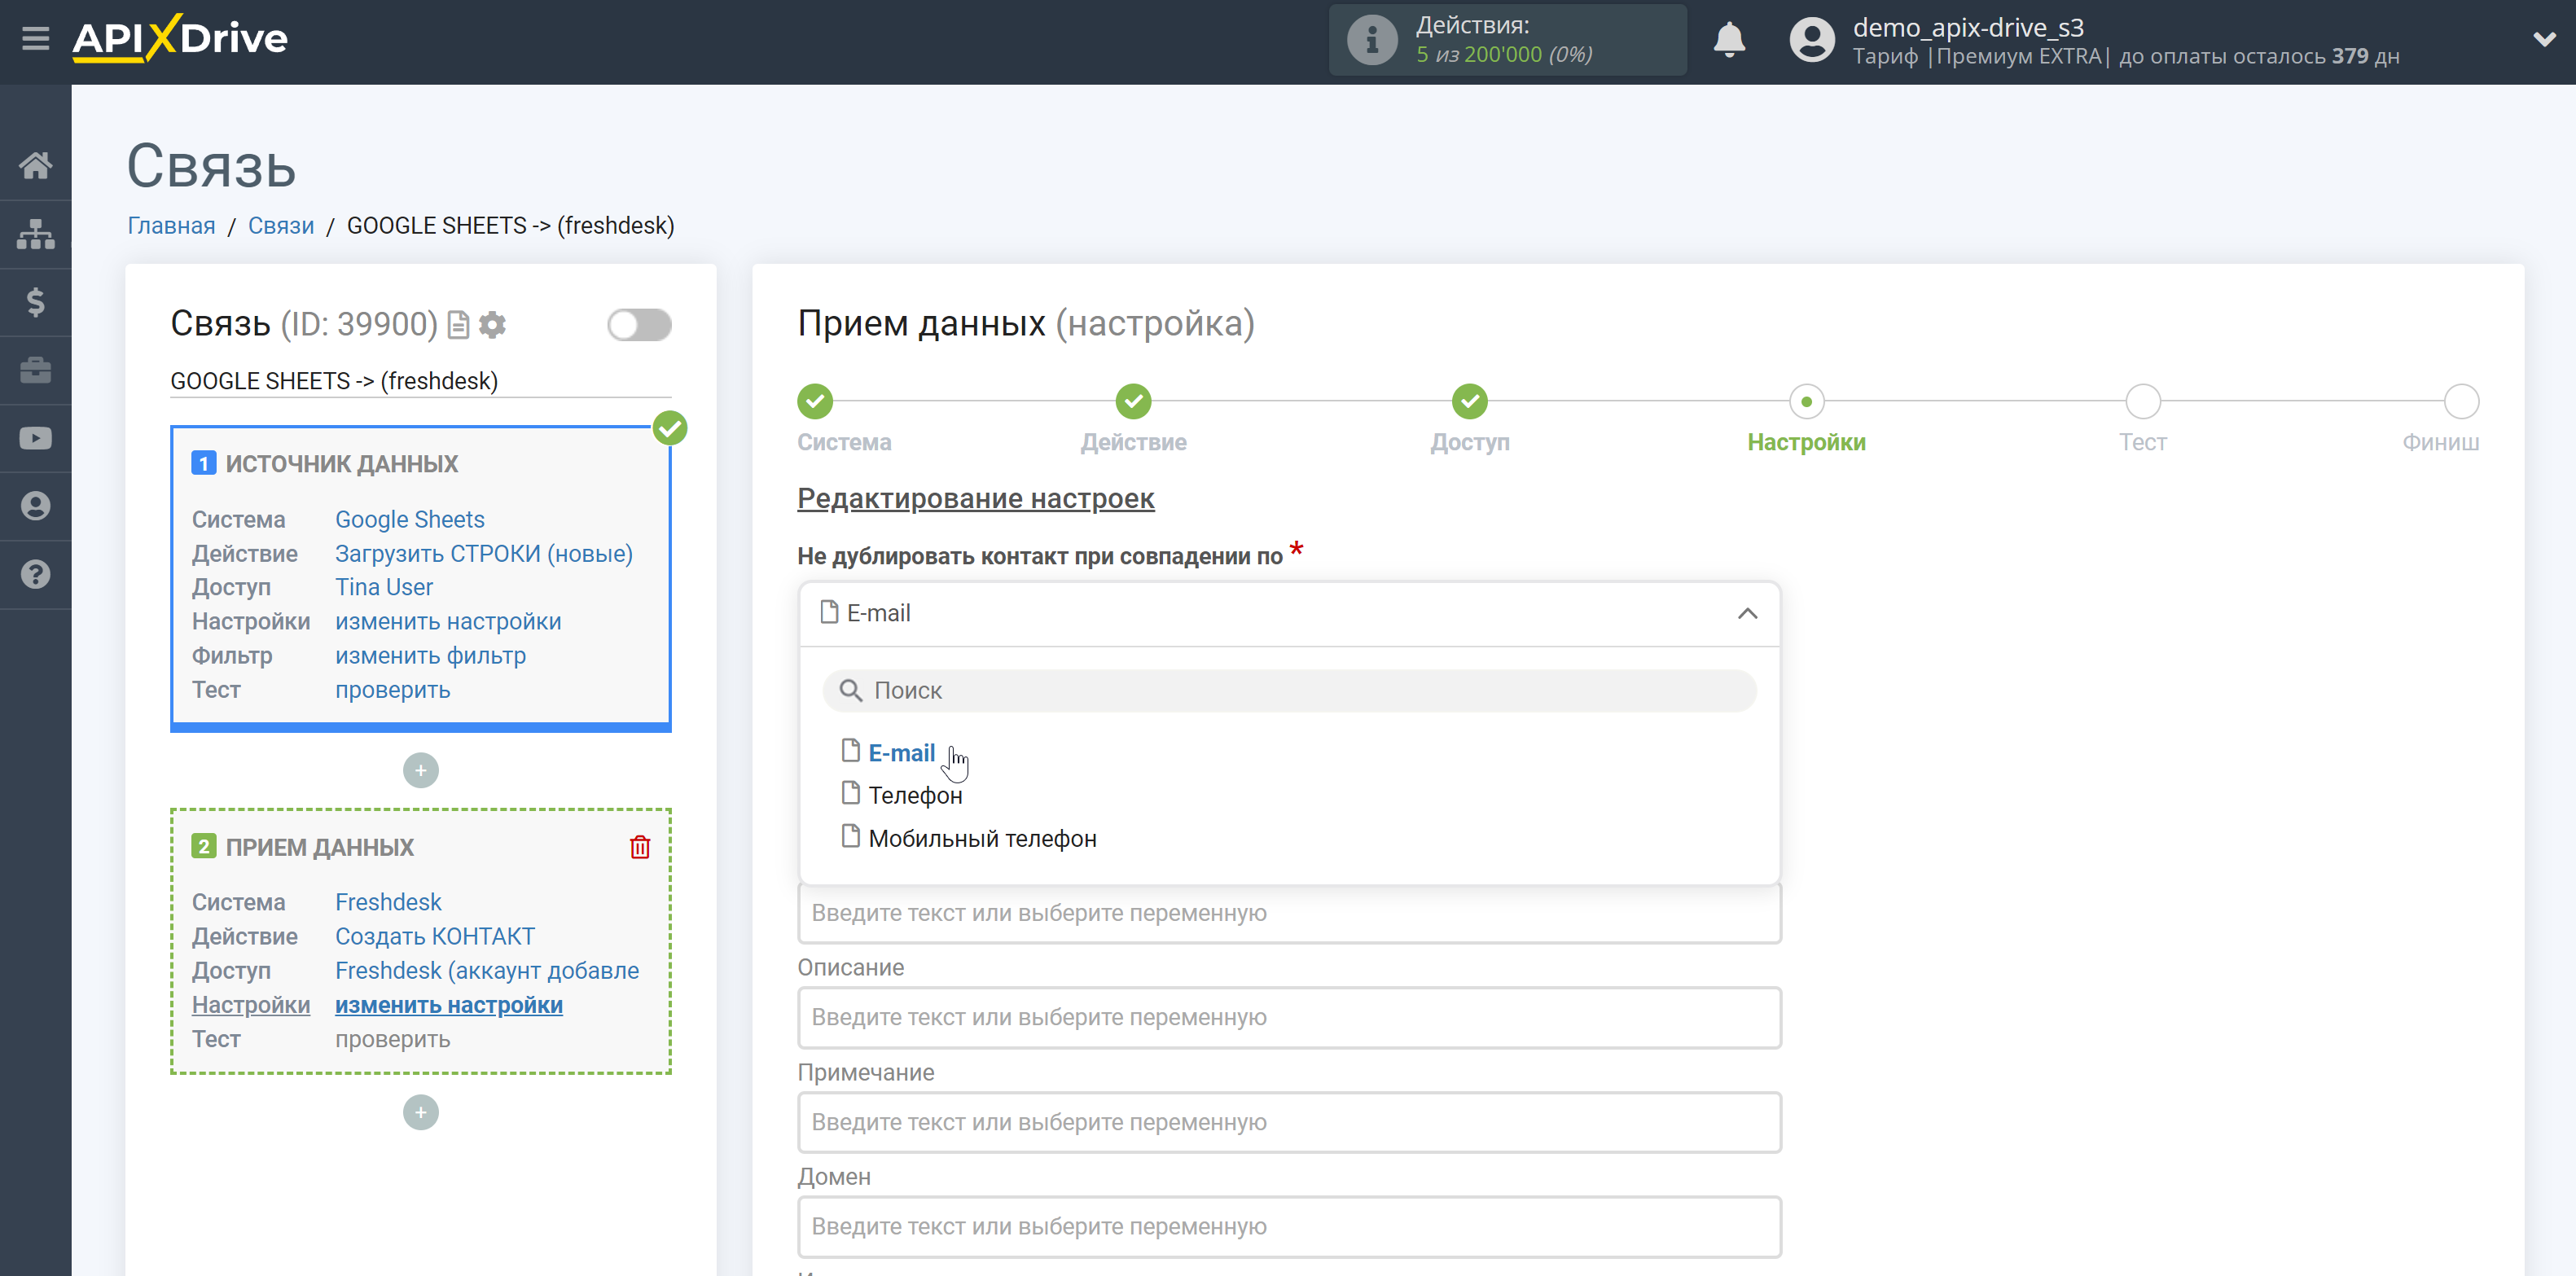Toggle the connection on/off switch
The width and height of the screenshot is (2576, 1276).
[639, 325]
